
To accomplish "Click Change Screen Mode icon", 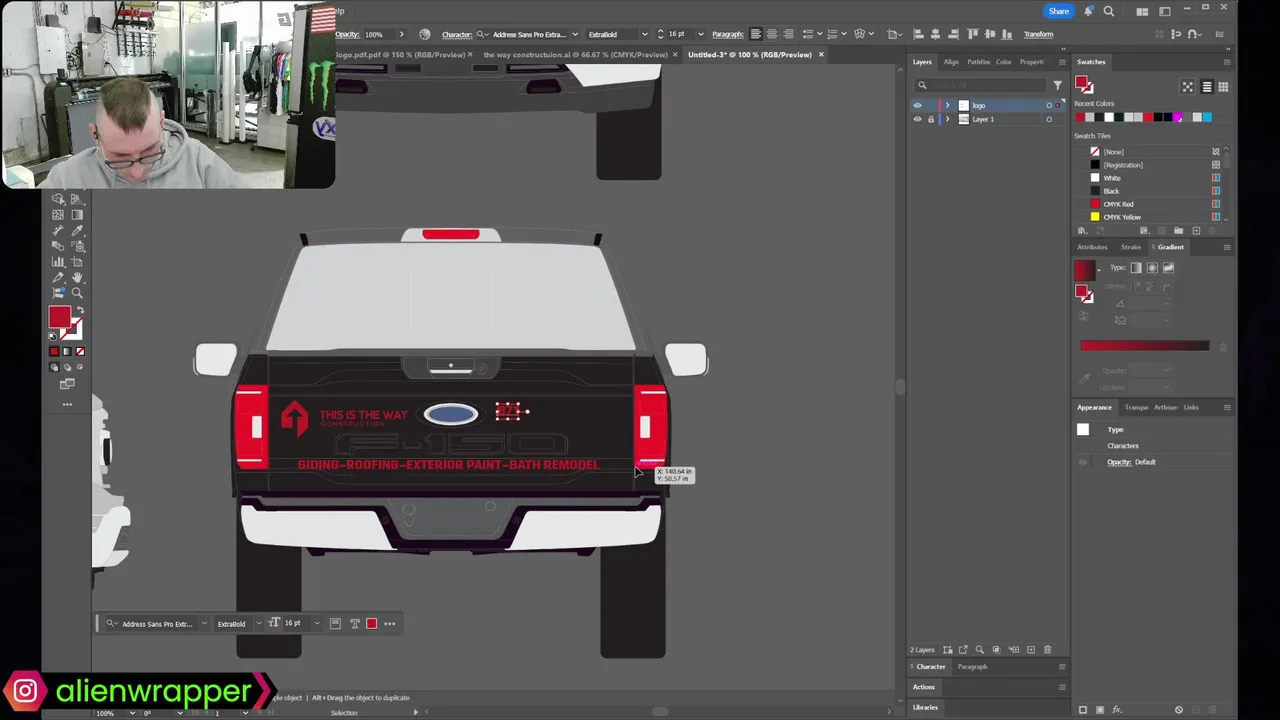I will click(x=67, y=383).
